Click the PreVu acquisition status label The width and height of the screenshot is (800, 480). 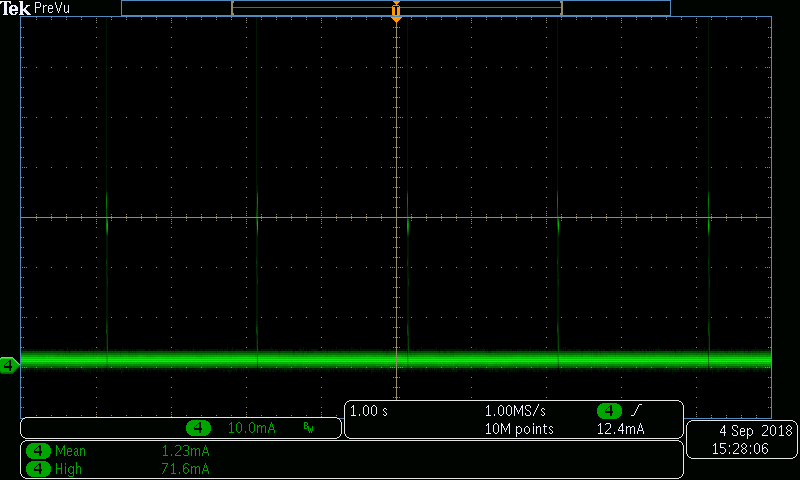(52, 8)
